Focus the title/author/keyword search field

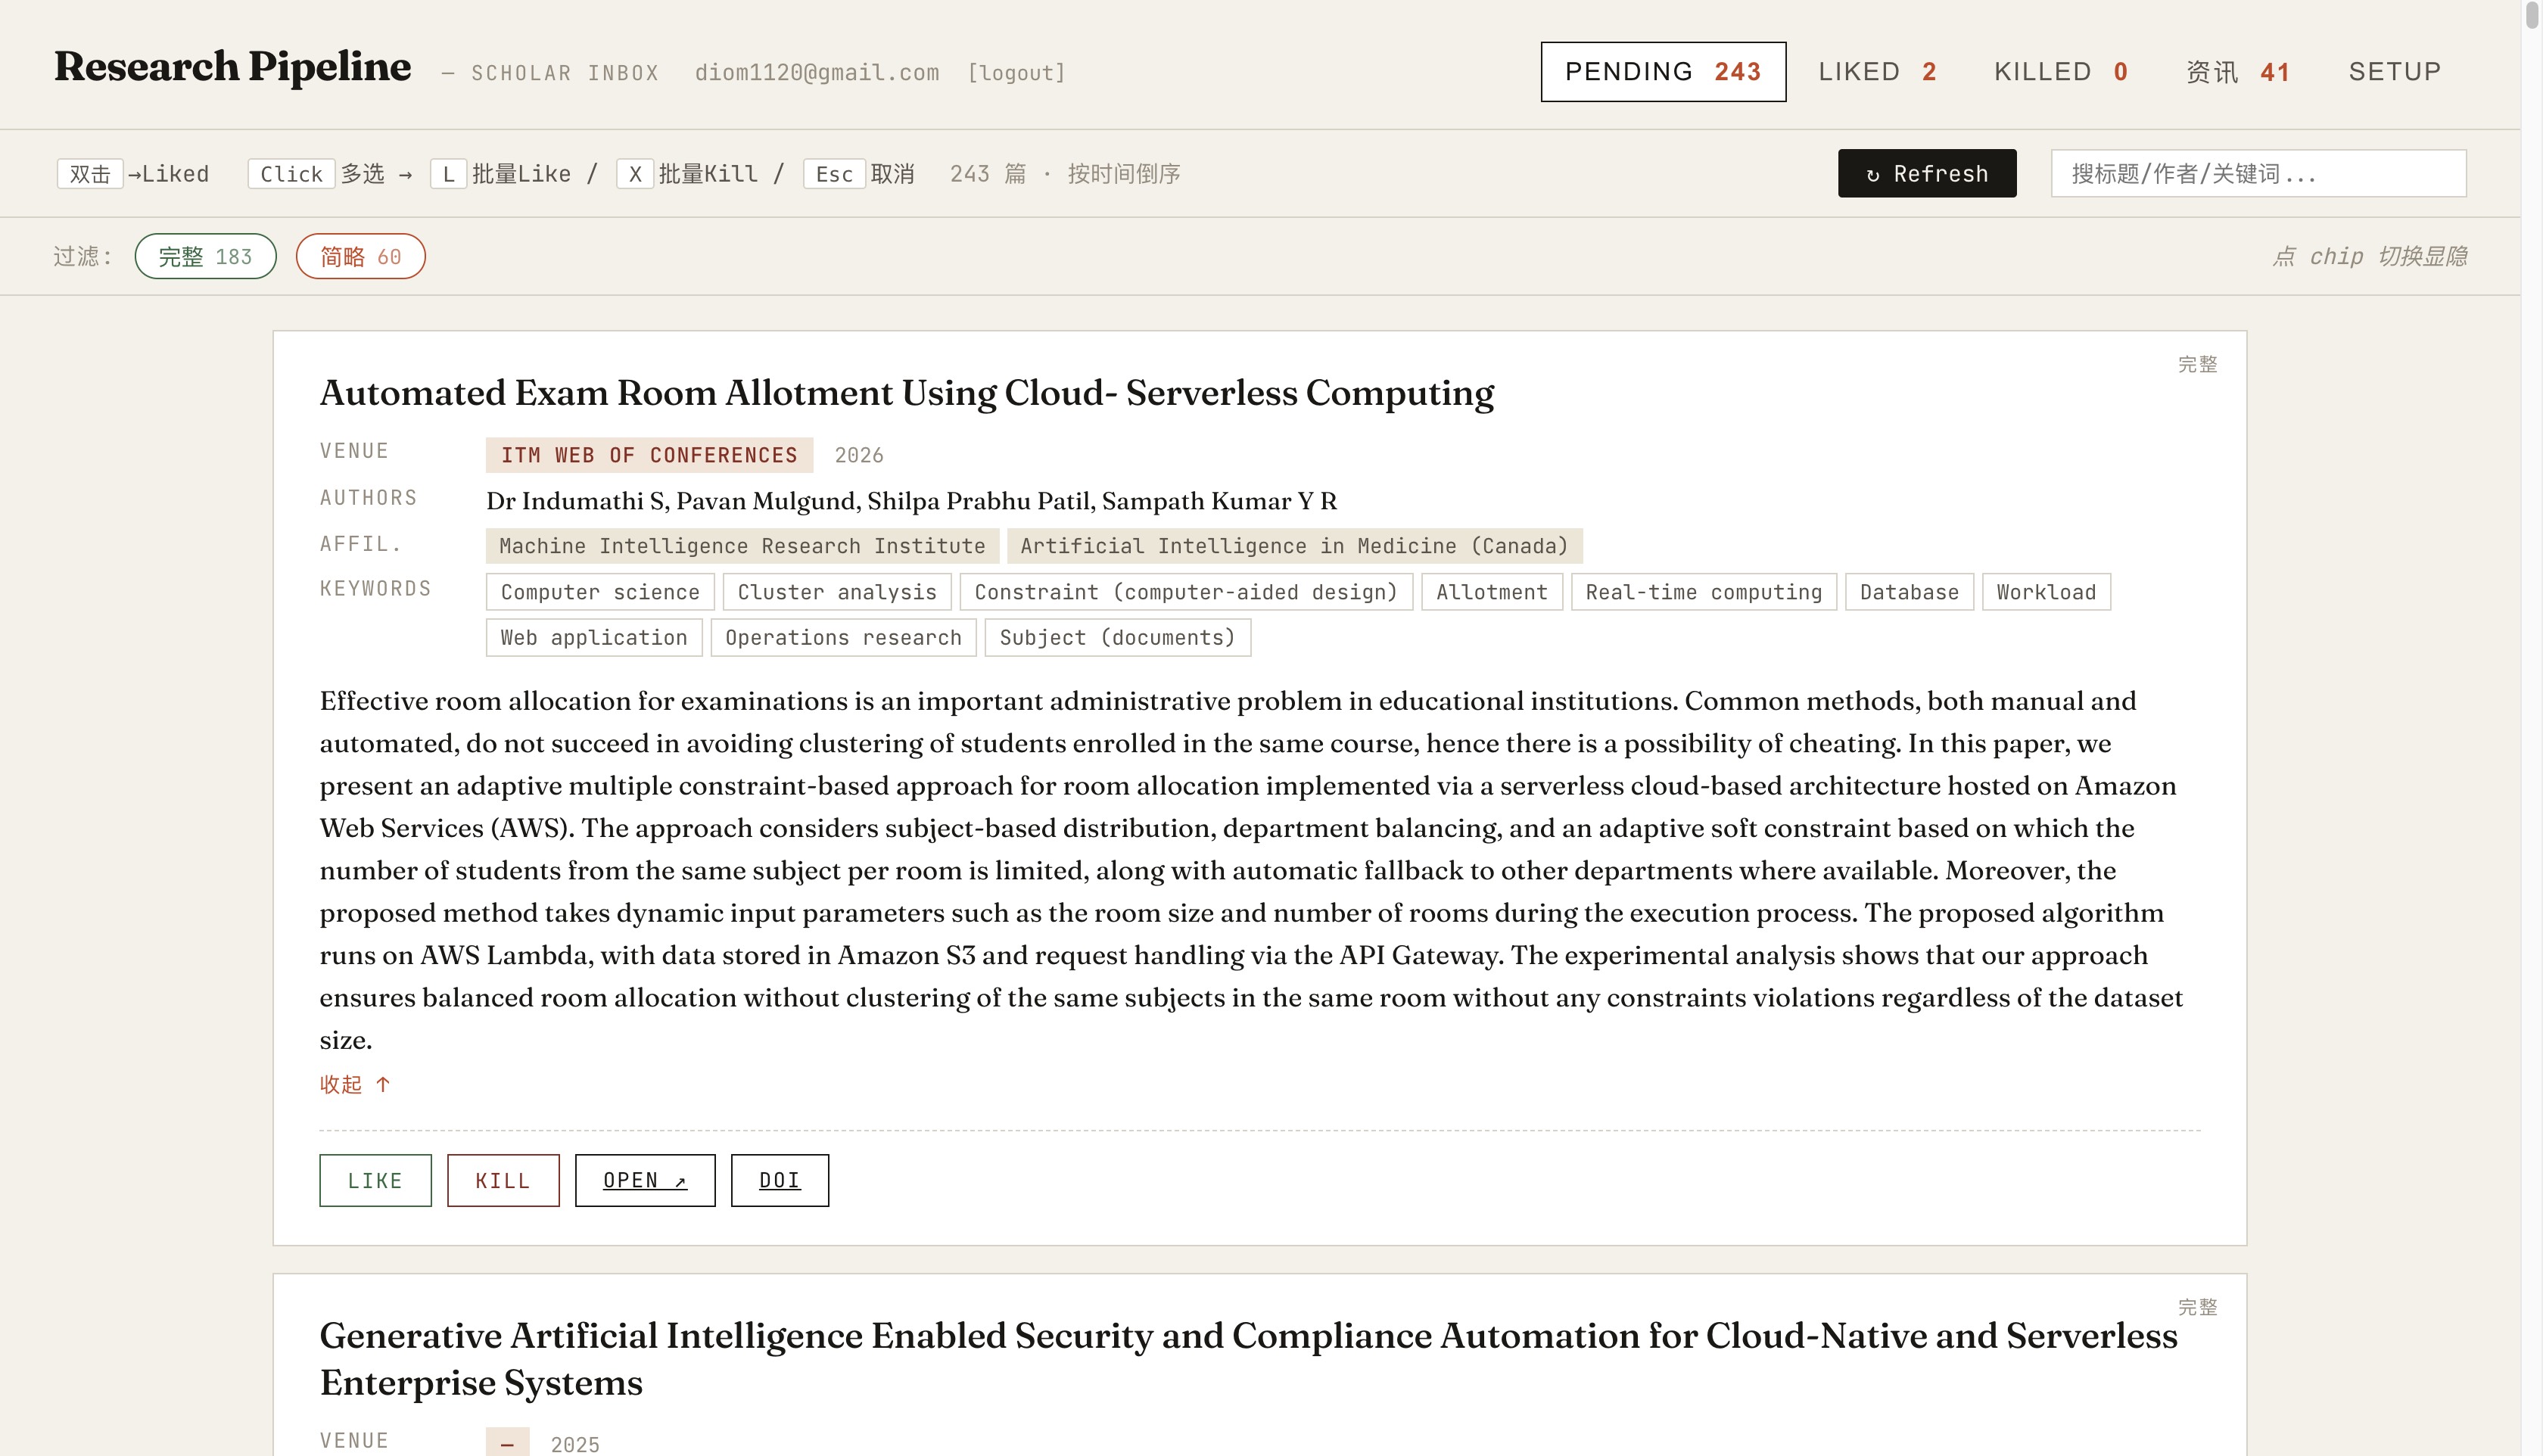coord(2258,173)
